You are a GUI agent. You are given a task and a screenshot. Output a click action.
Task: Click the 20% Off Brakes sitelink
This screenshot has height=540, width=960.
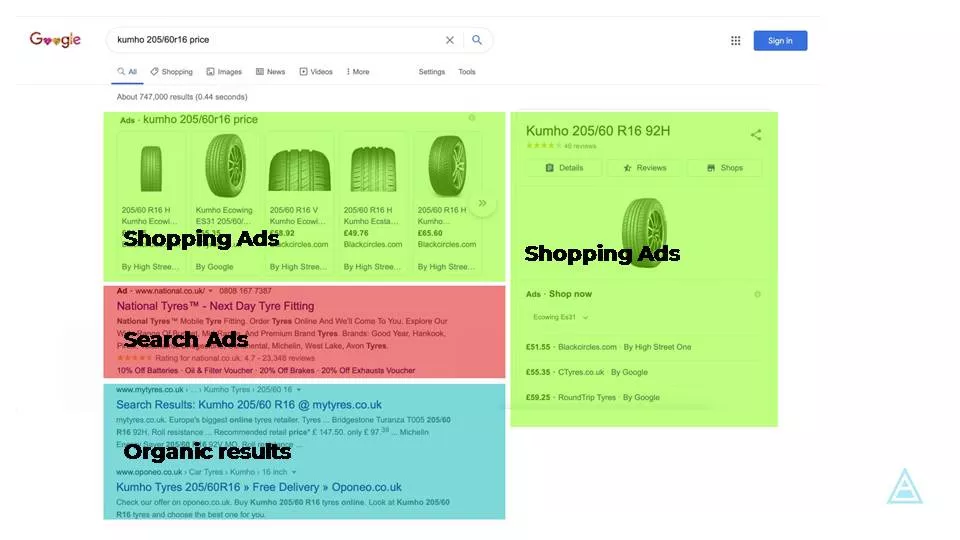click(287, 370)
